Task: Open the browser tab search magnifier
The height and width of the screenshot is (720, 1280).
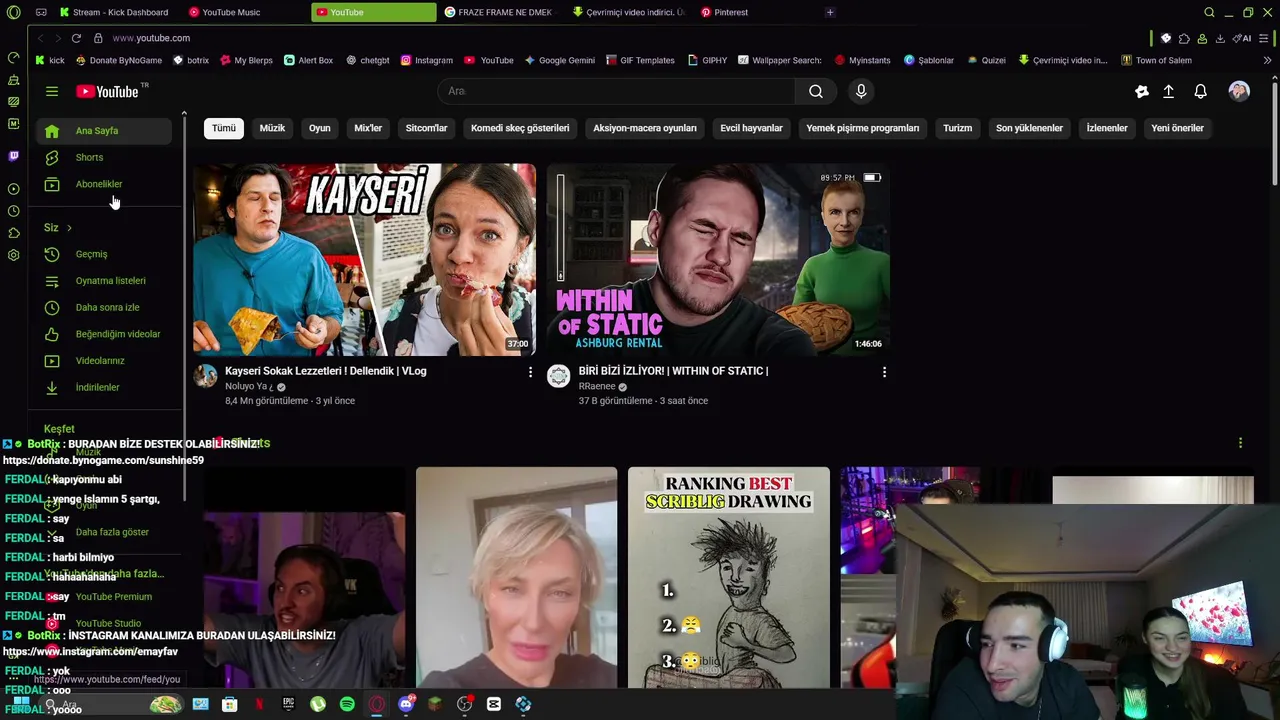Action: [1209, 12]
